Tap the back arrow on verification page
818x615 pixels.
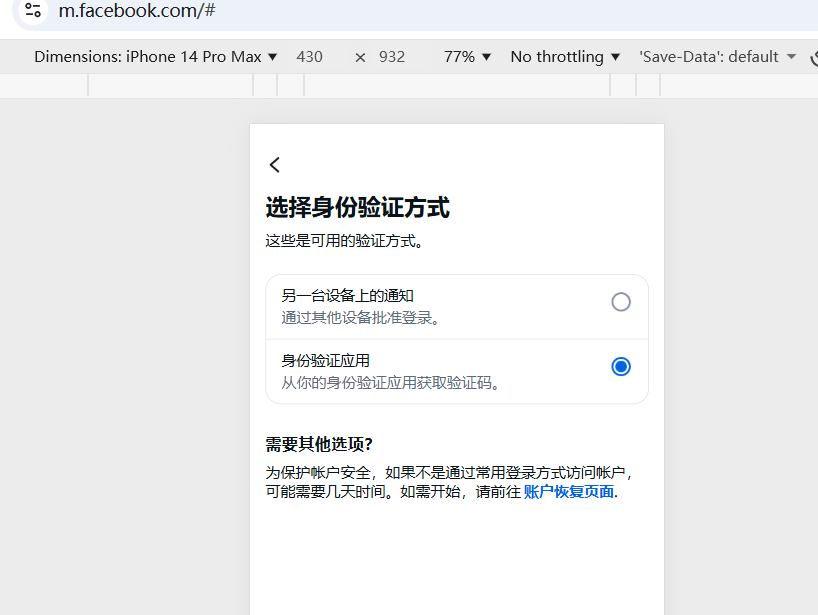(275, 165)
